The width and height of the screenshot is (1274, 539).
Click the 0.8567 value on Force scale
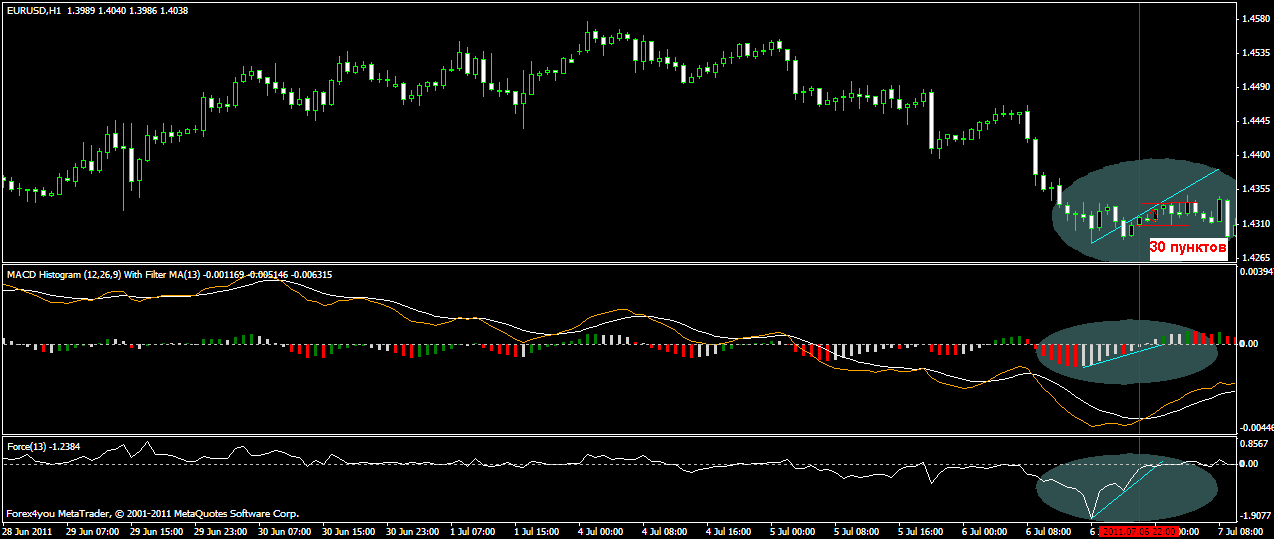click(x=1254, y=443)
